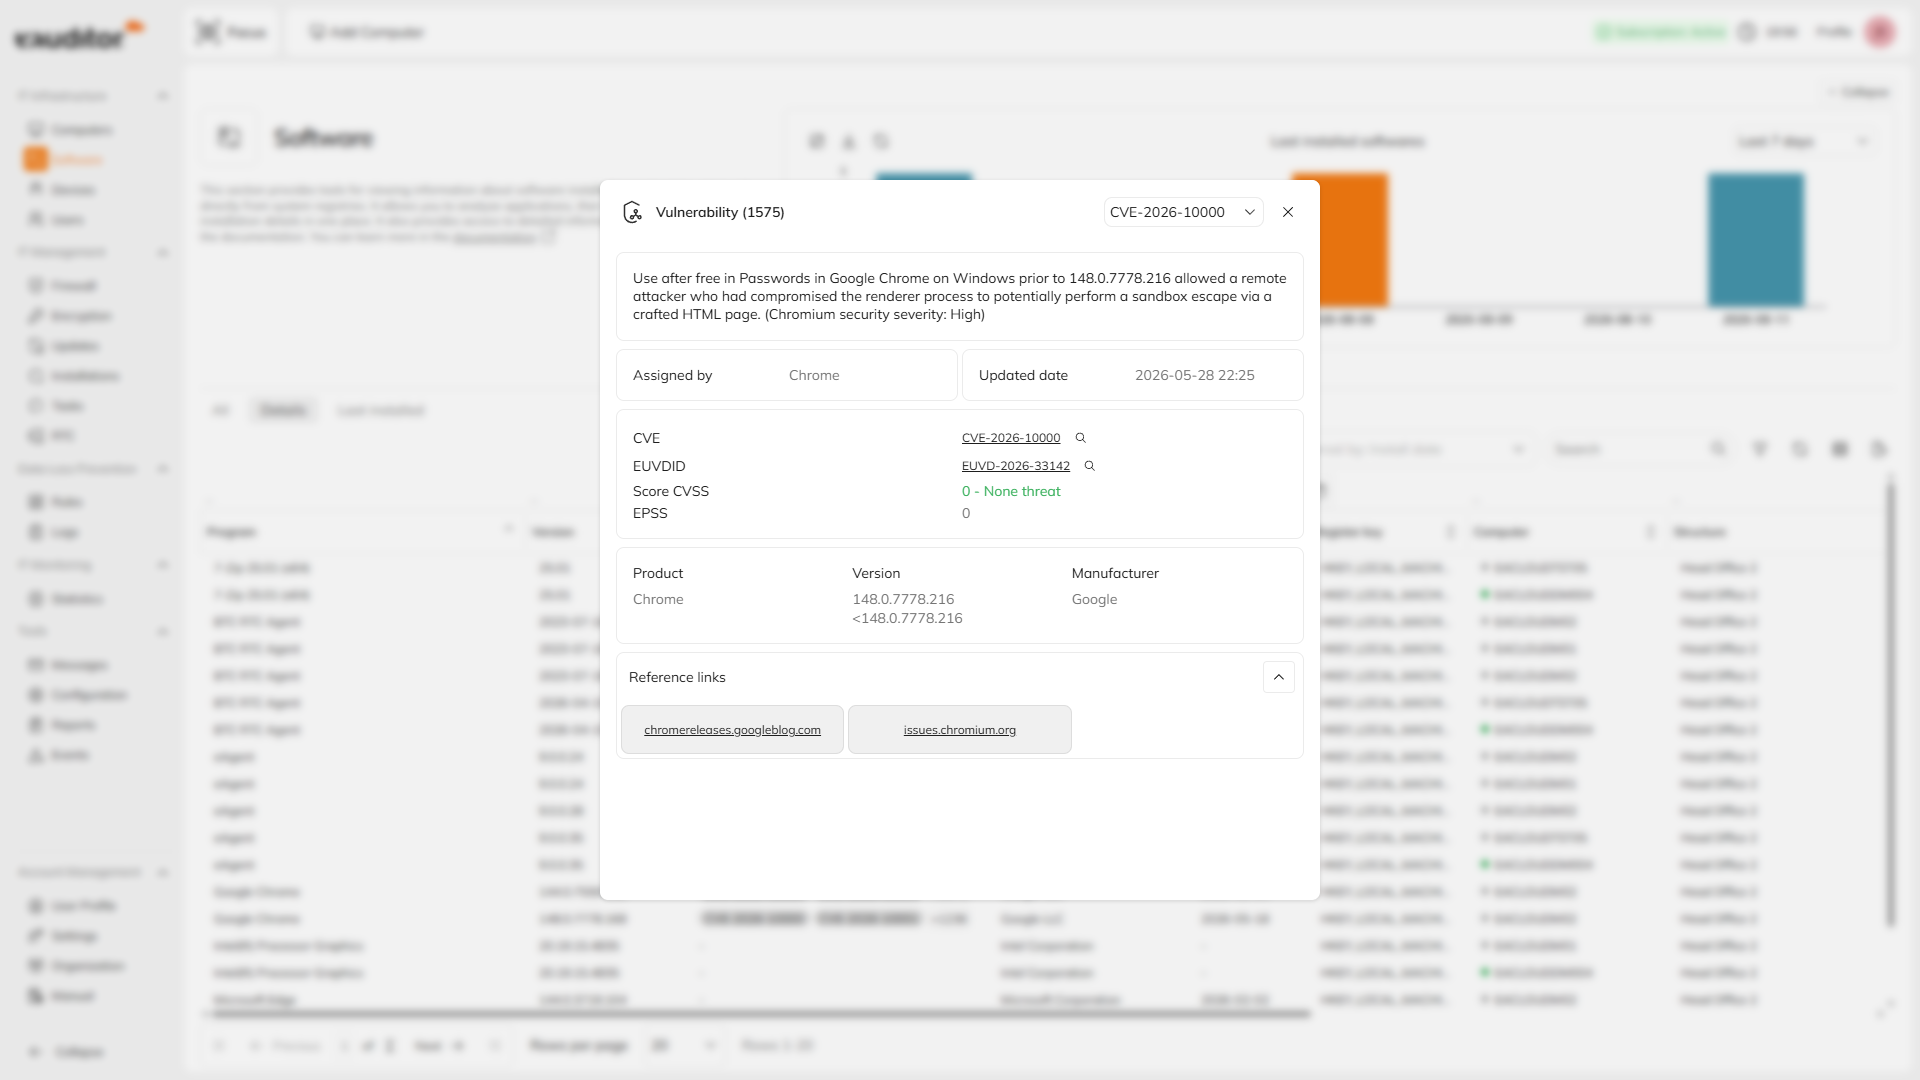Open chromereleases.googleblog.com reference
Screen dimensions: 1920x1080
pyautogui.click(x=732, y=730)
